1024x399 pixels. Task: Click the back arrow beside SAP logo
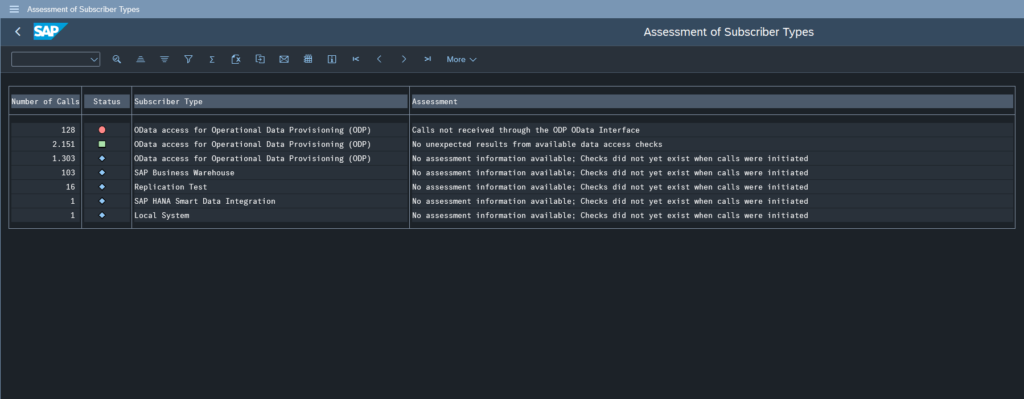point(18,31)
